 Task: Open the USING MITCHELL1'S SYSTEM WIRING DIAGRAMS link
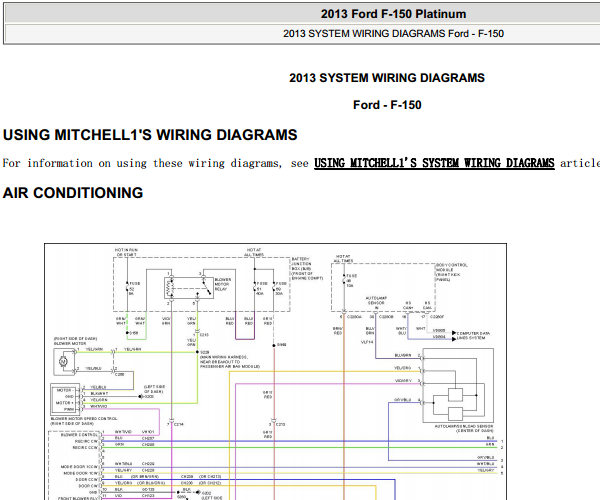pos(434,163)
